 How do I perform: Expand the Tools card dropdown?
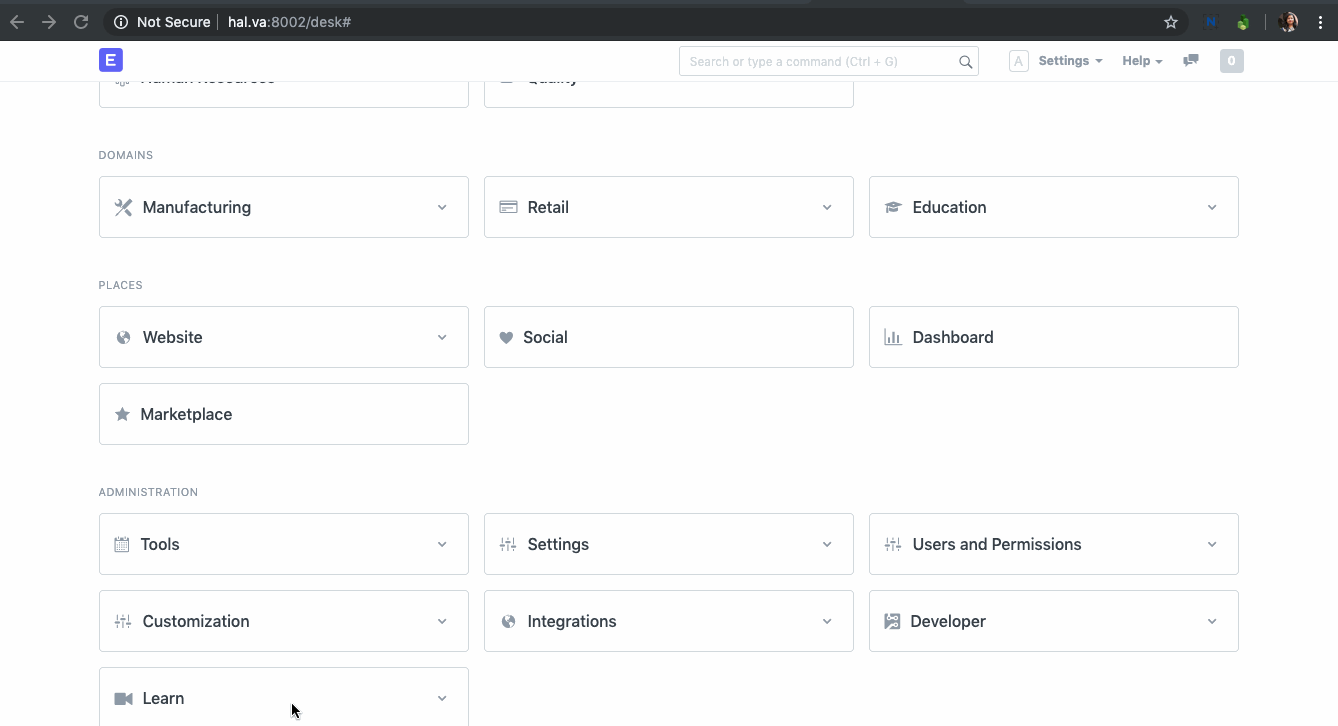pos(442,544)
